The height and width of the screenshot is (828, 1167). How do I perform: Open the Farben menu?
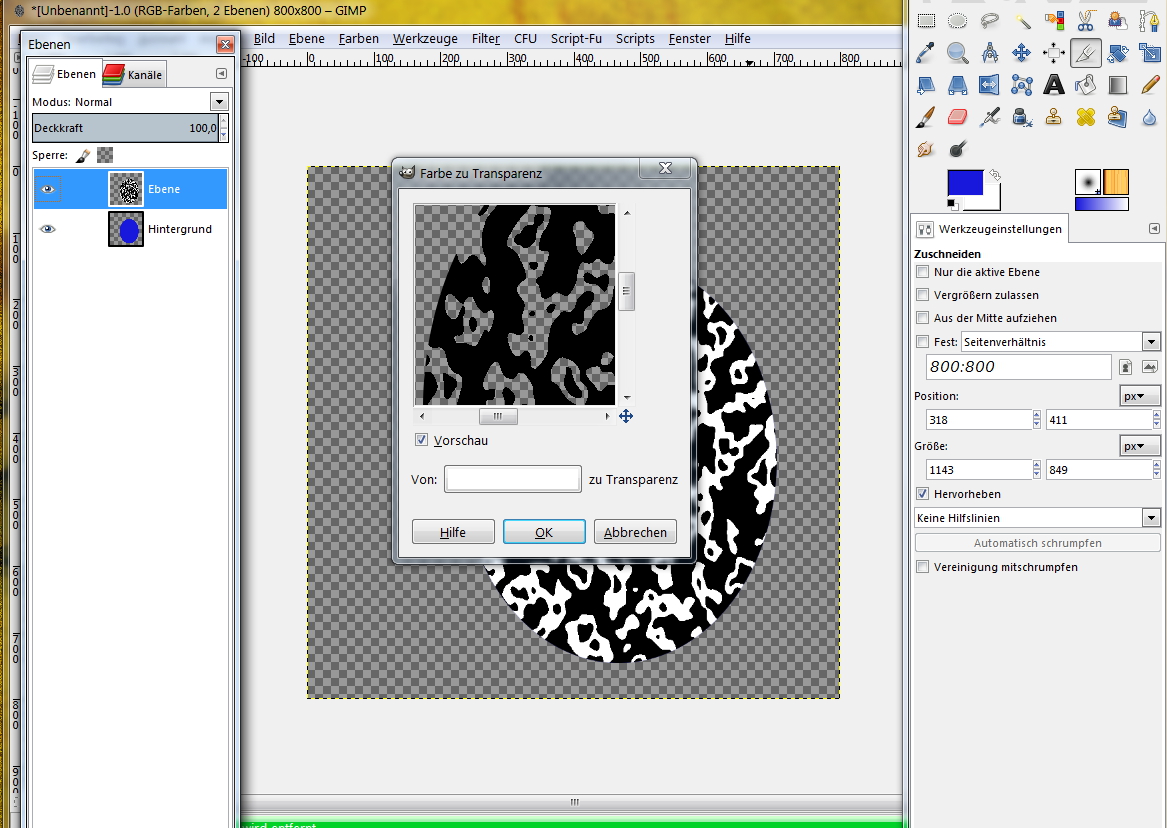pos(359,39)
